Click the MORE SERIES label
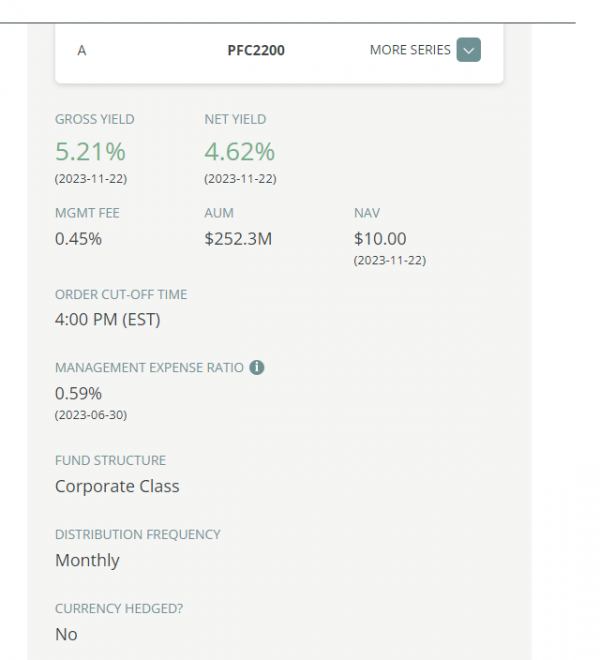 tap(410, 50)
